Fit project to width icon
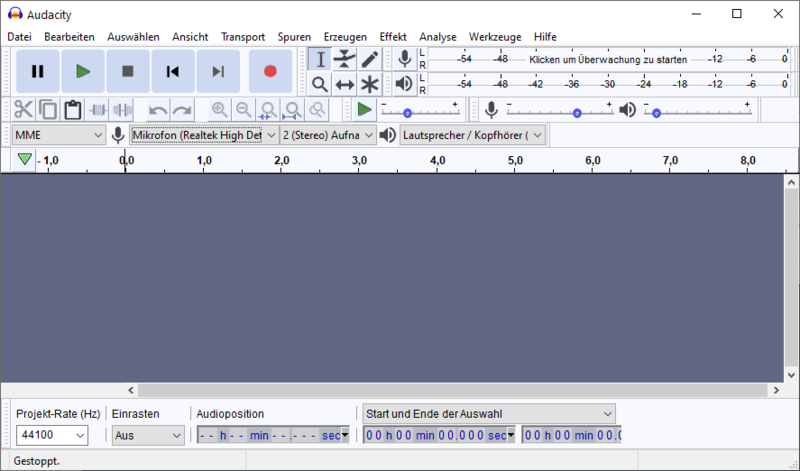 [x=293, y=110]
